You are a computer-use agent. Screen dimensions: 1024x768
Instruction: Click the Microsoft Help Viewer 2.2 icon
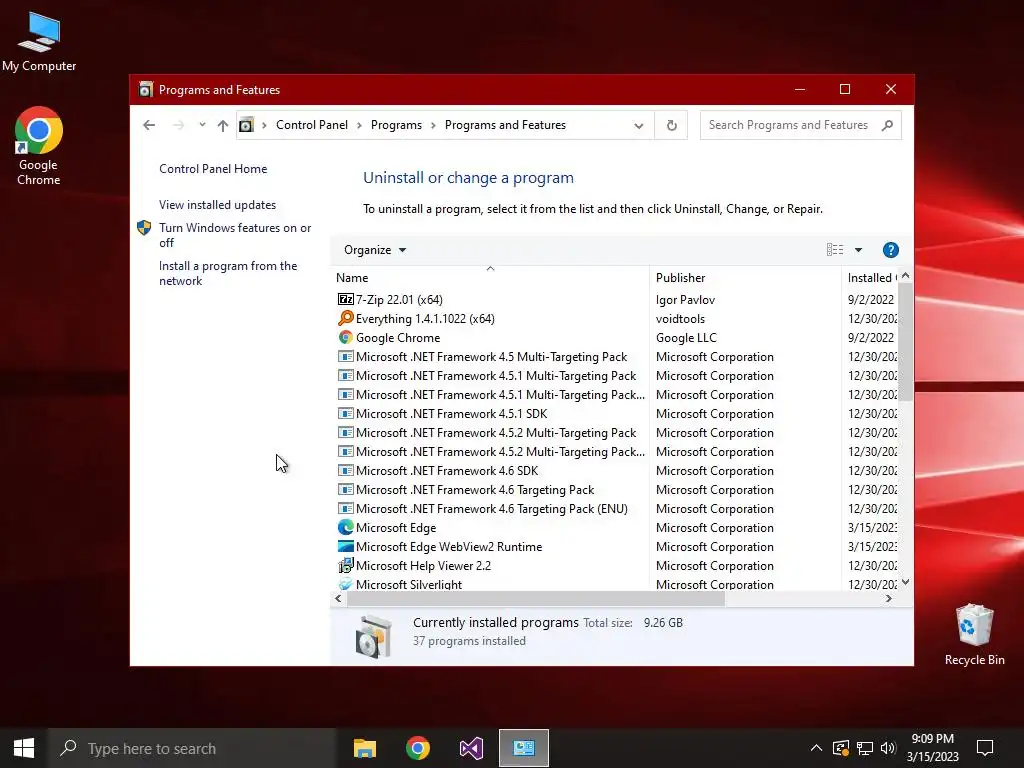click(x=345, y=566)
